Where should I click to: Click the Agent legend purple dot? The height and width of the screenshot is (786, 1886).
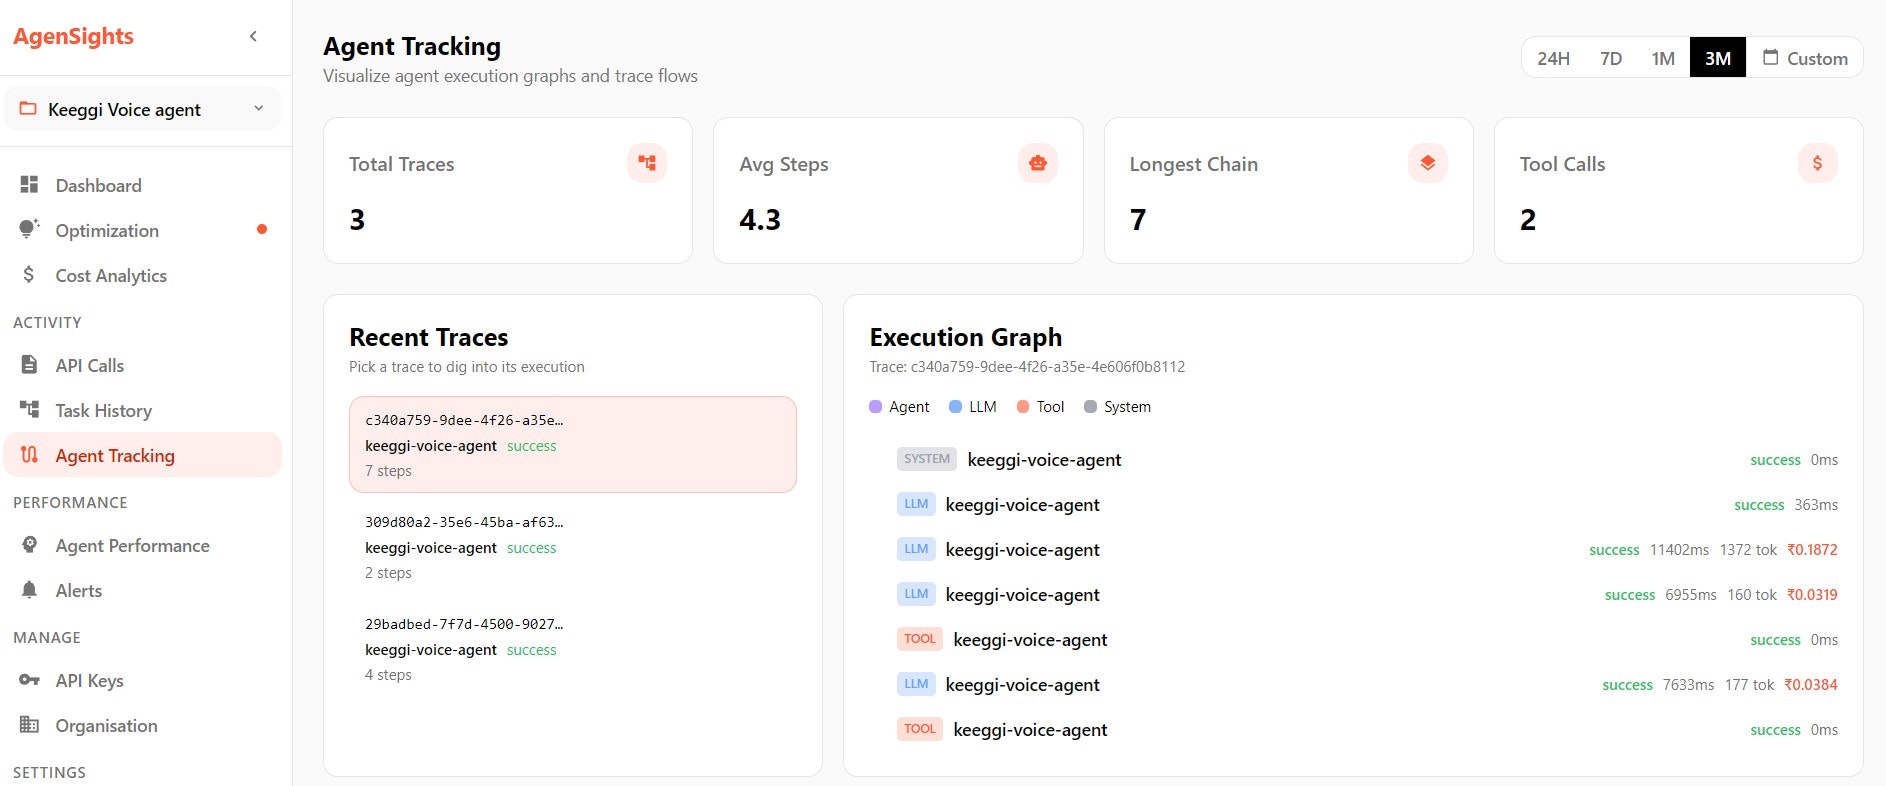pos(876,406)
